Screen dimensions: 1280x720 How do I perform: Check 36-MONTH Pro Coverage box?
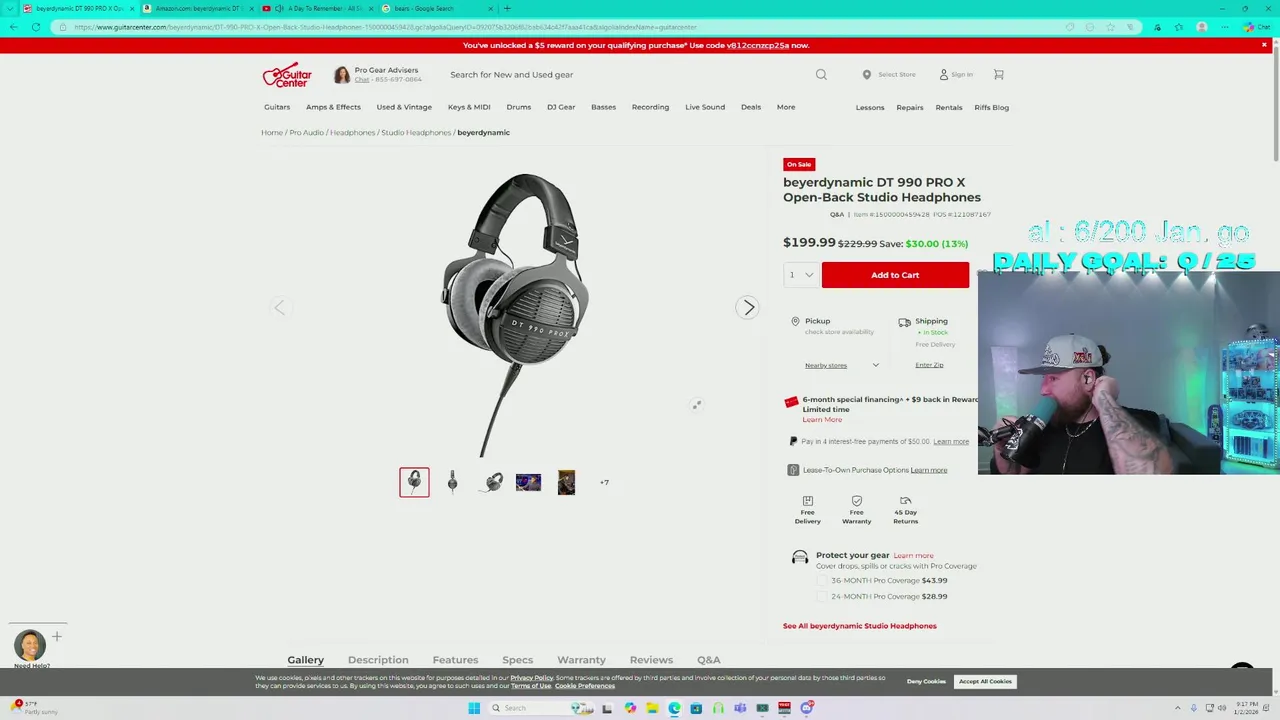click(822, 581)
